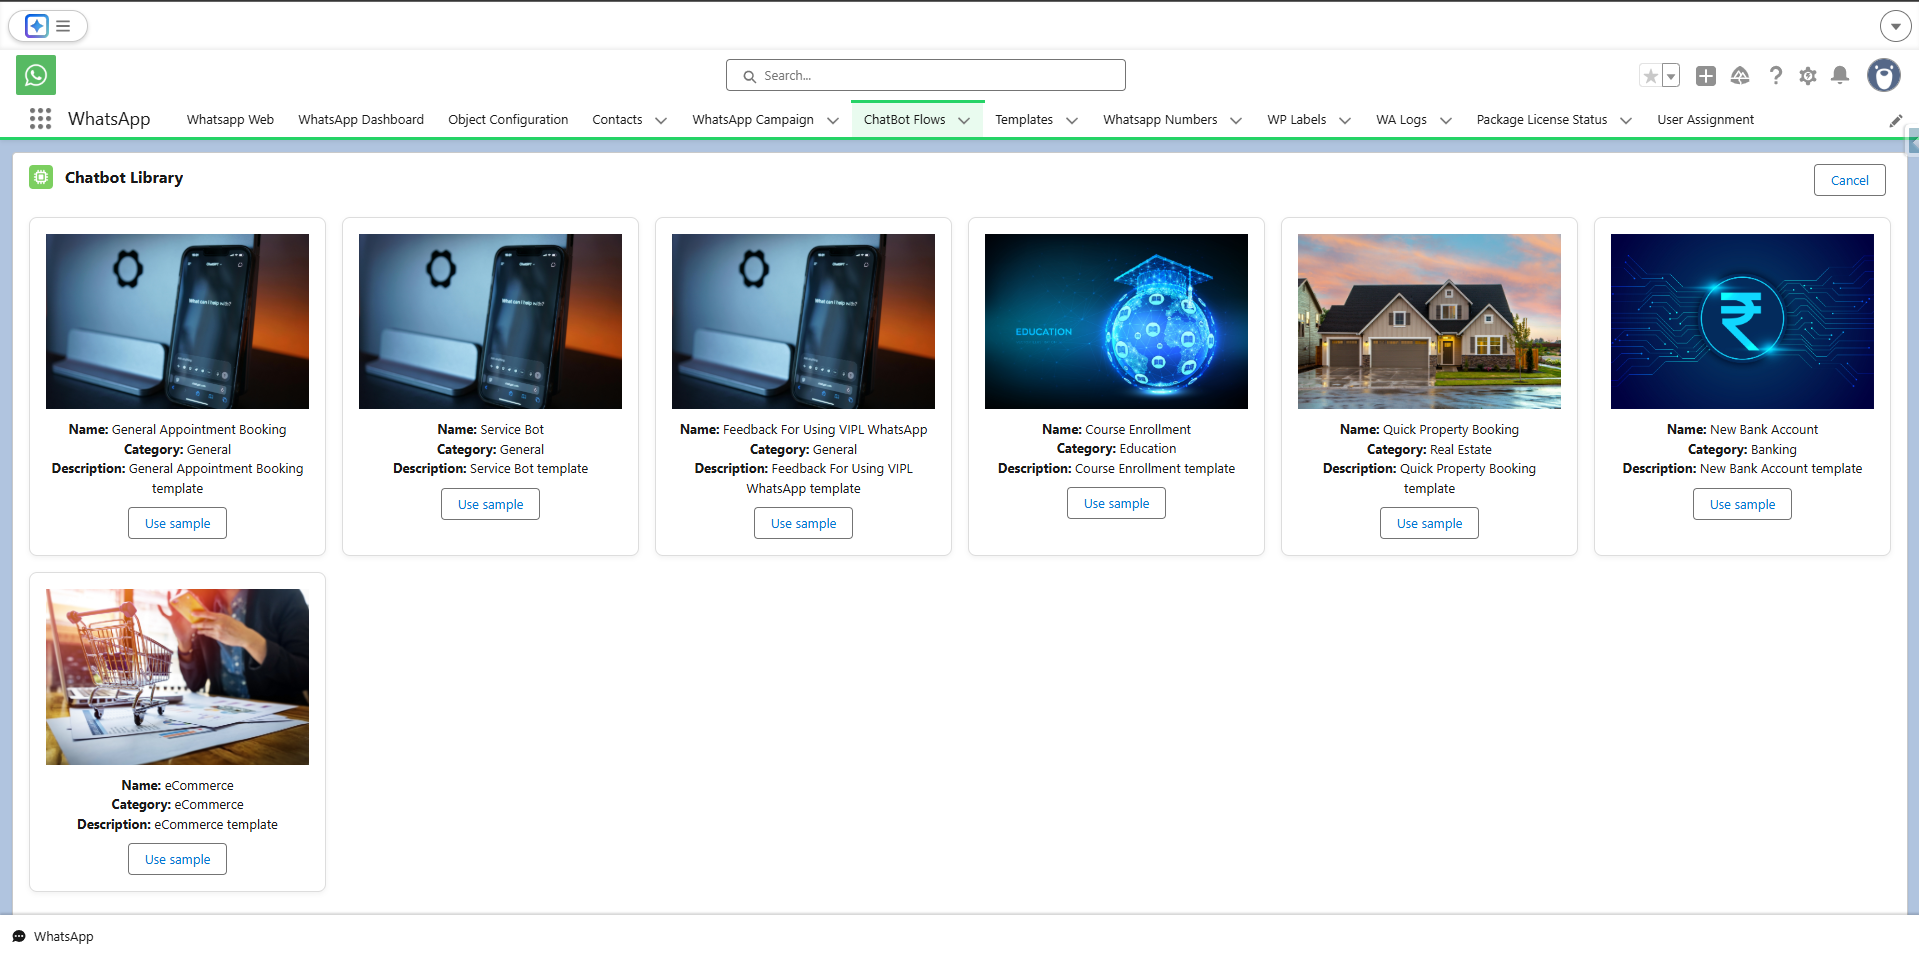Open the notifications bell icon

click(1840, 75)
